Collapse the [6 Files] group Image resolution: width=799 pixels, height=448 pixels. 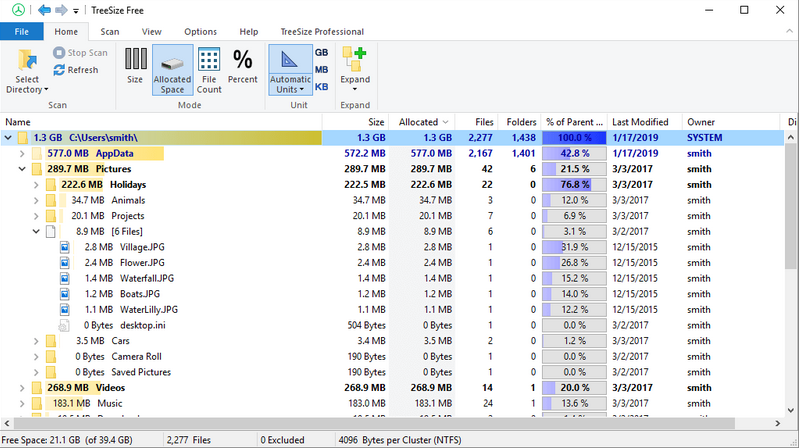point(36,231)
